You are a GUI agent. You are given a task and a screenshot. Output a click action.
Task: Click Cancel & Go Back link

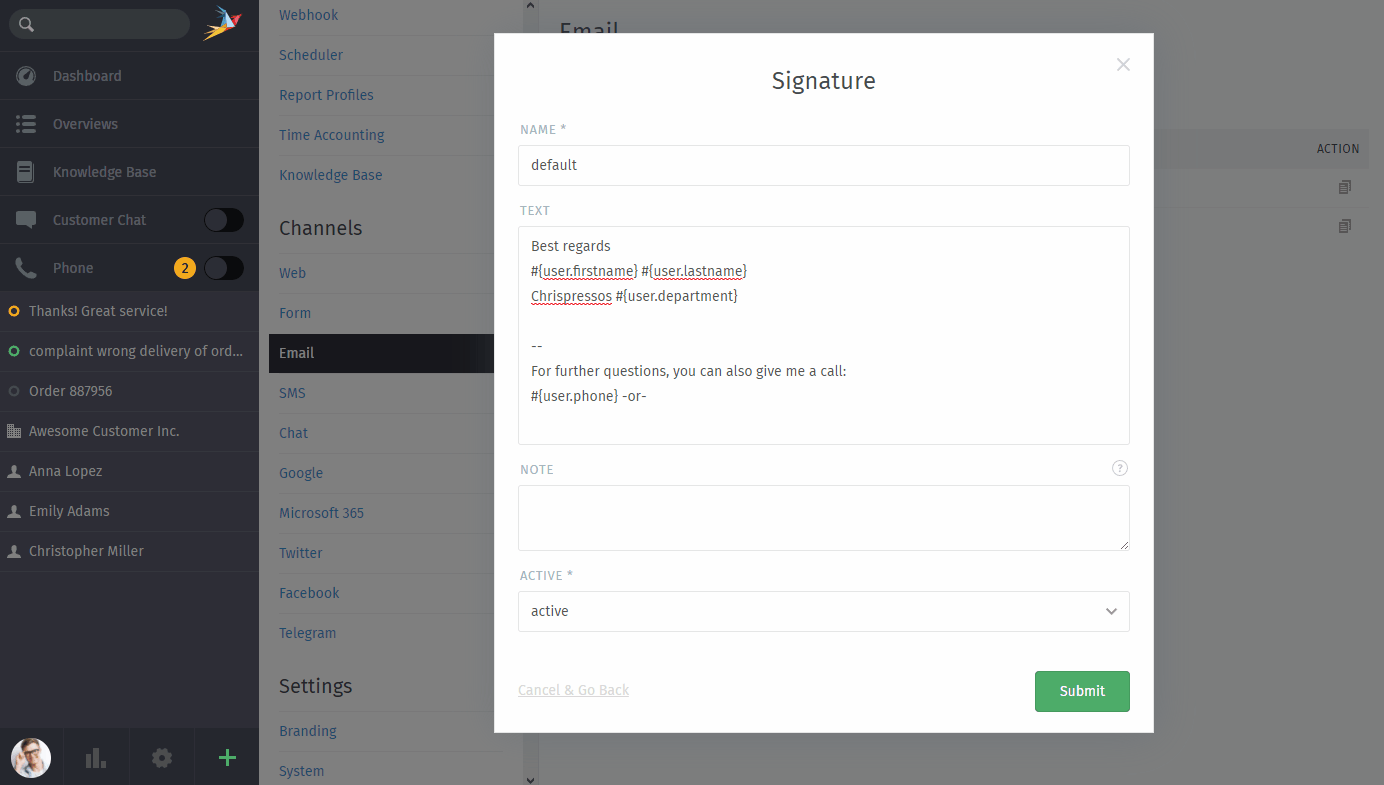[x=573, y=689]
